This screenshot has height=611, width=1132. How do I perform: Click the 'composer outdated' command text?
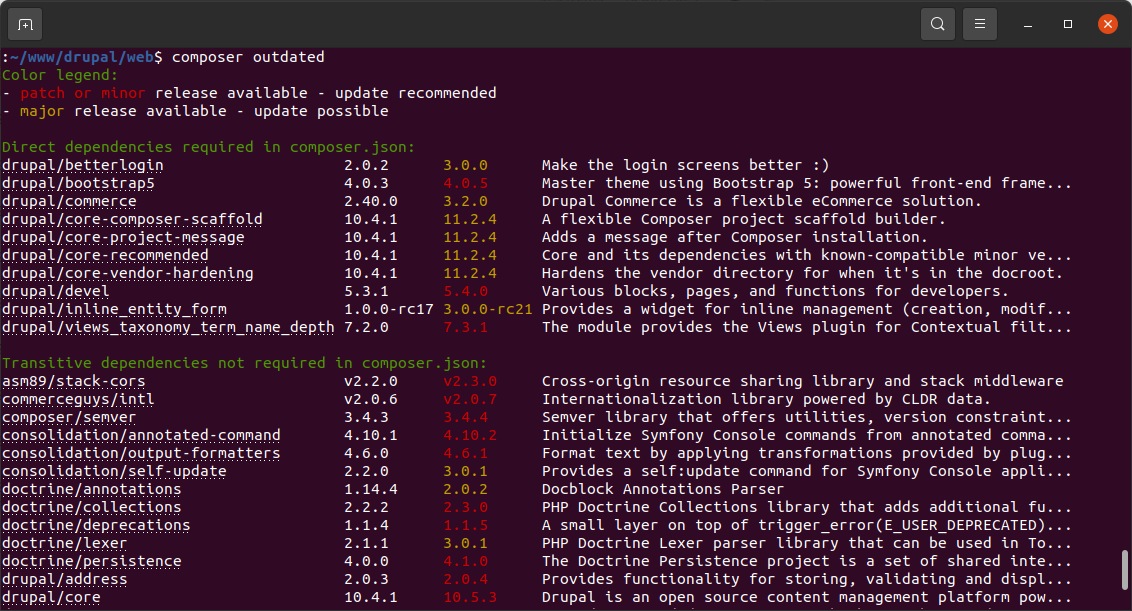pyautogui.click(x=248, y=57)
